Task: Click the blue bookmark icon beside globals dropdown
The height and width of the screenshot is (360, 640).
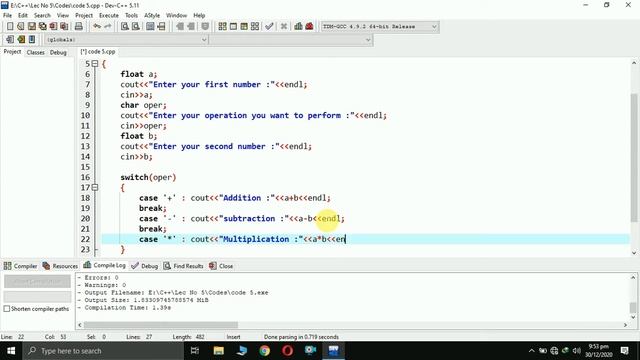Action: (x=32, y=40)
